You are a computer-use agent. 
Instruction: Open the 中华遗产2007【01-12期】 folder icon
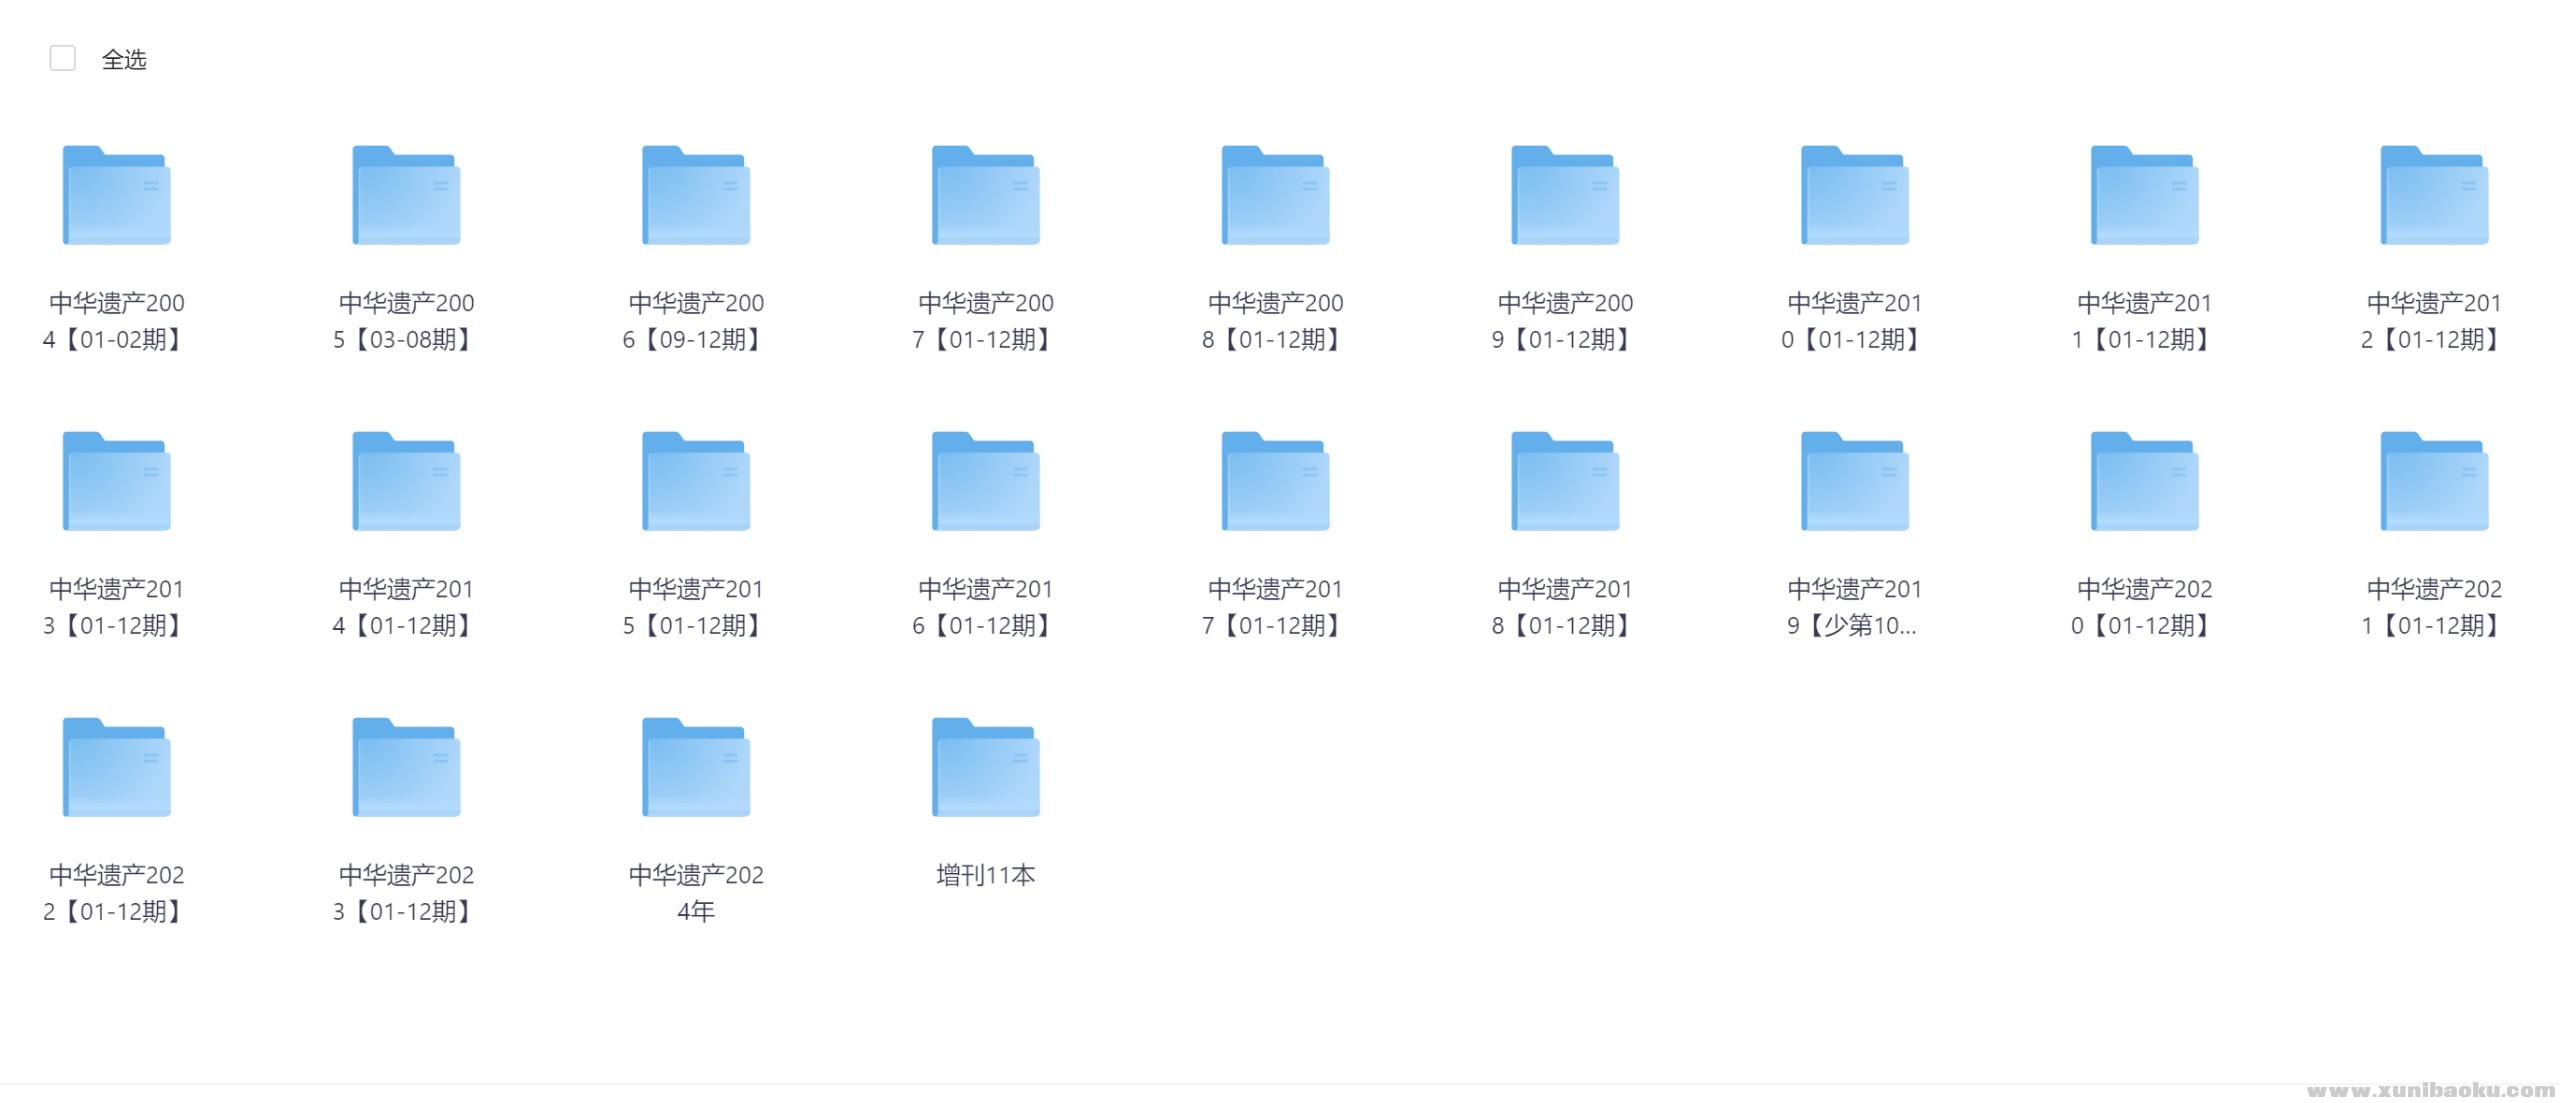pyautogui.click(x=986, y=196)
